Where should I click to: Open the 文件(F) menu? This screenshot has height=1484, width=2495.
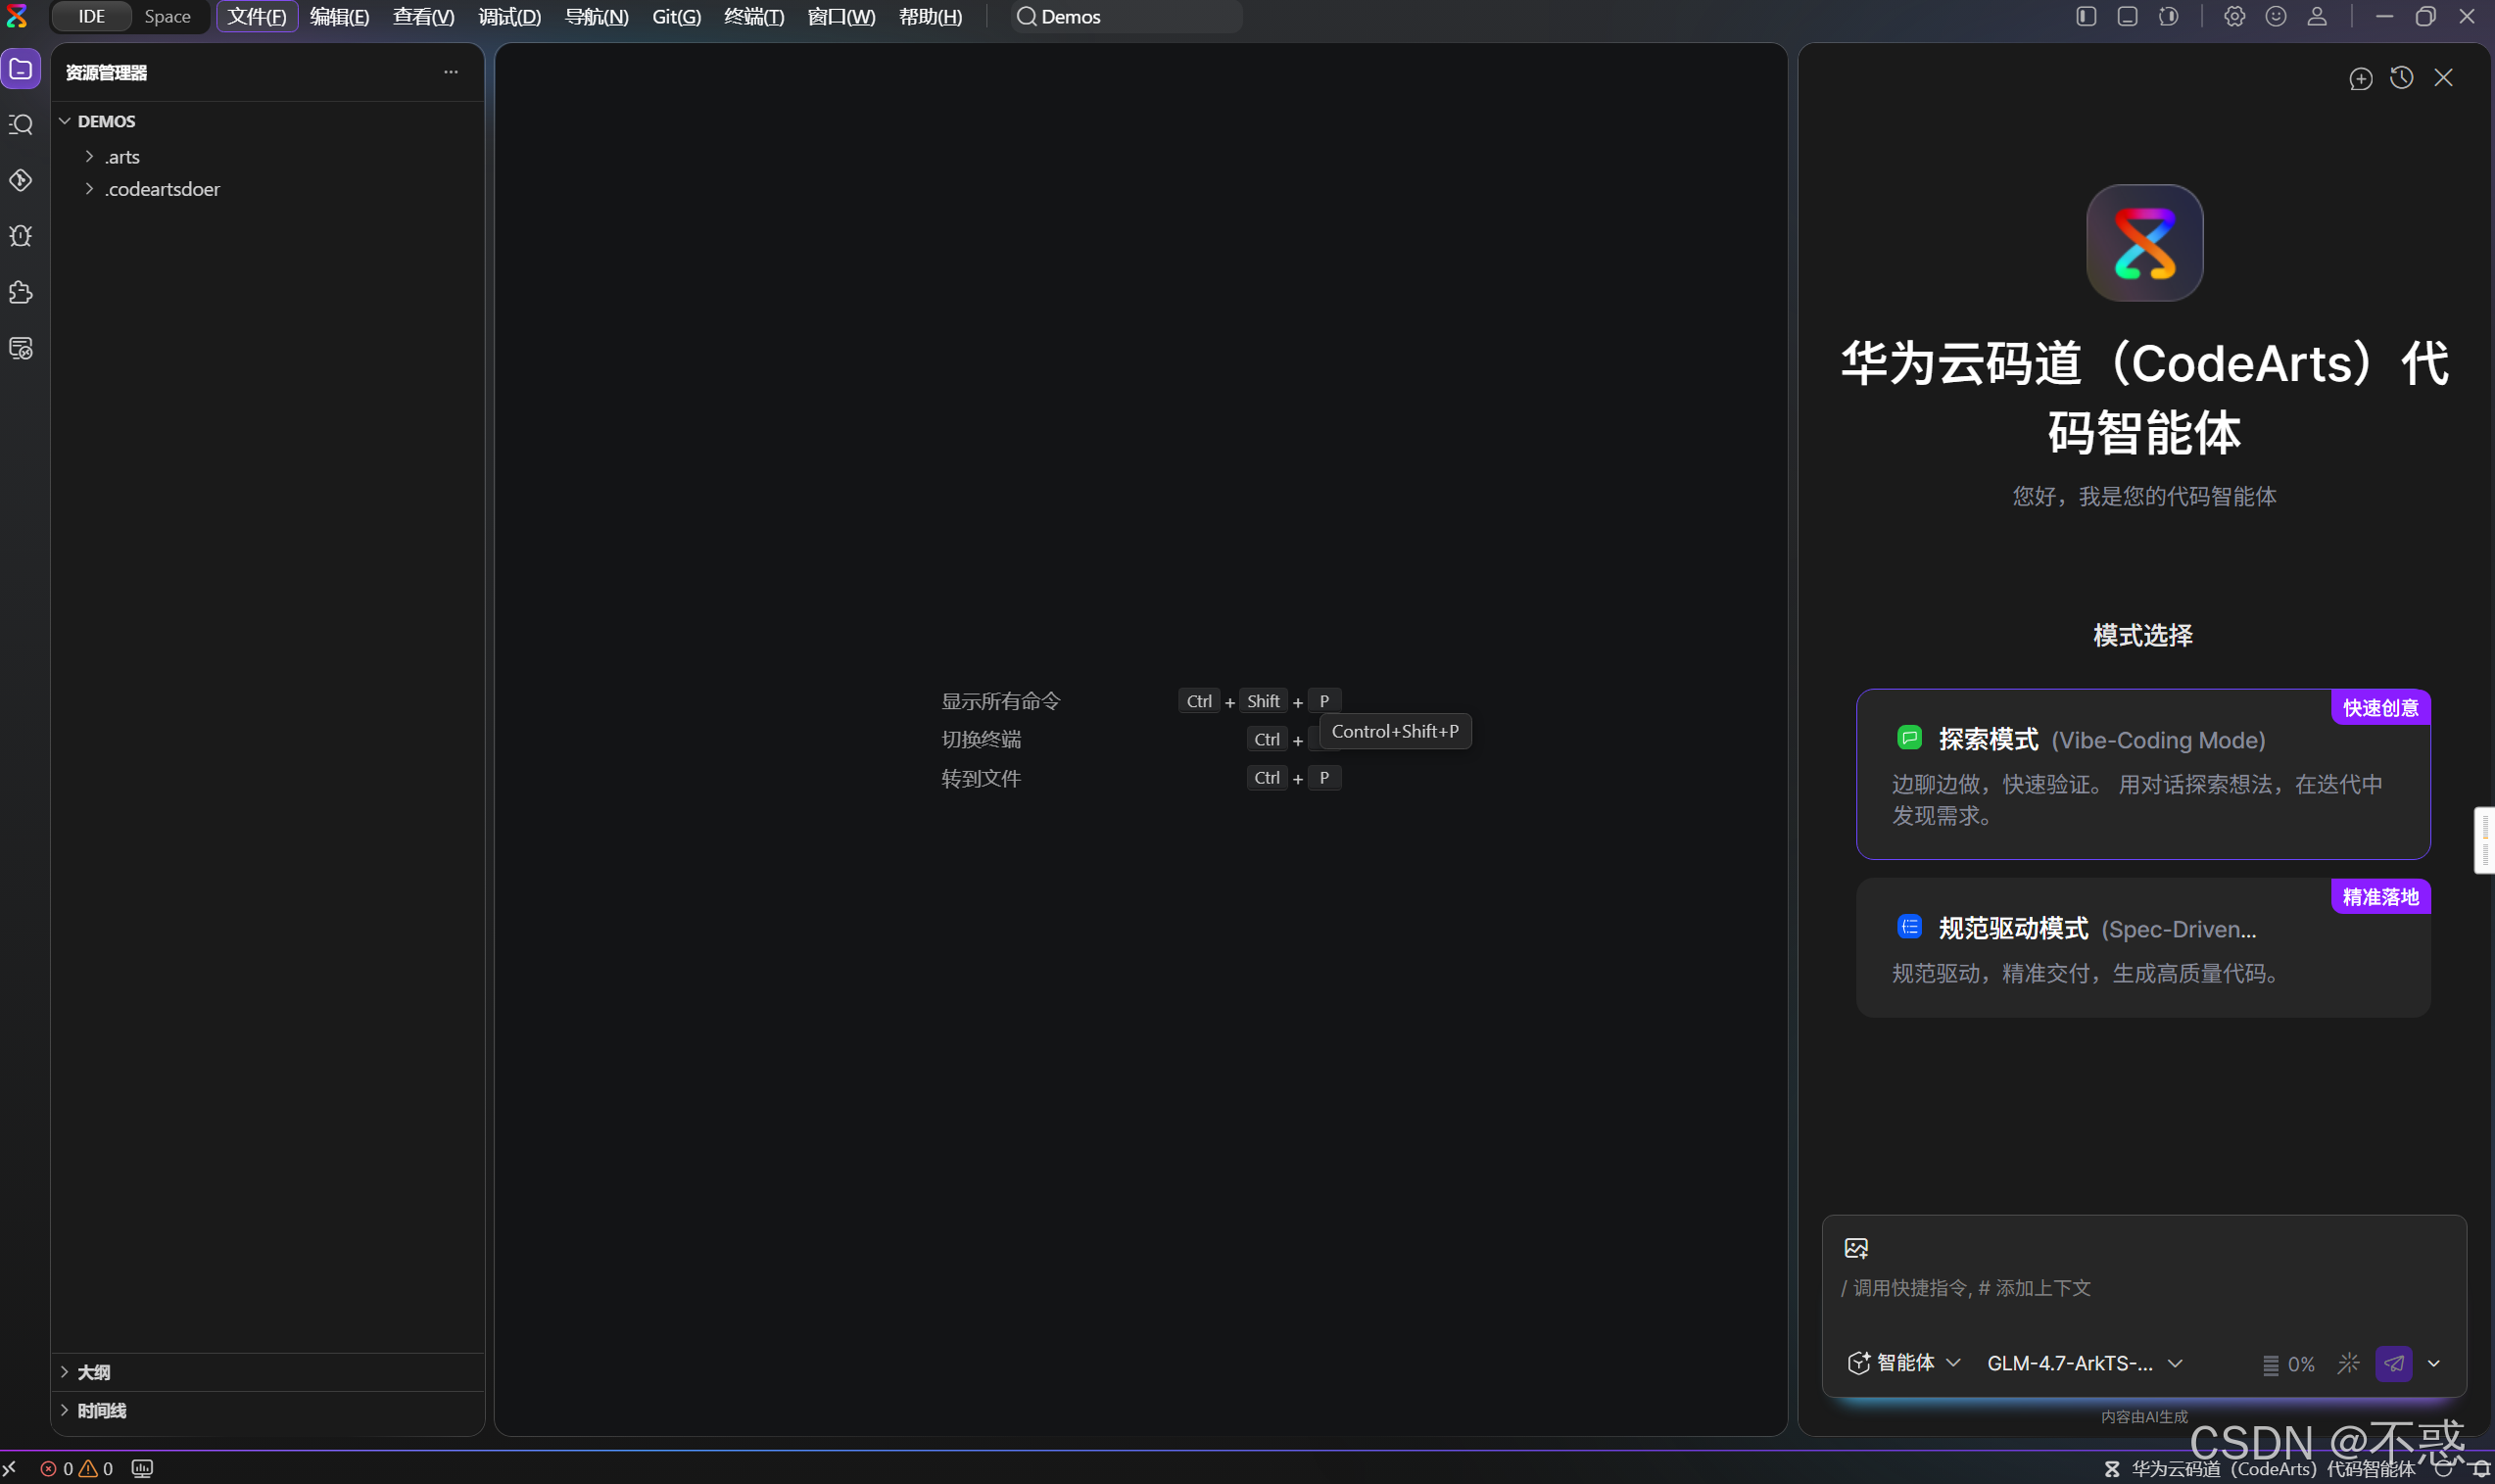pyautogui.click(x=257, y=16)
